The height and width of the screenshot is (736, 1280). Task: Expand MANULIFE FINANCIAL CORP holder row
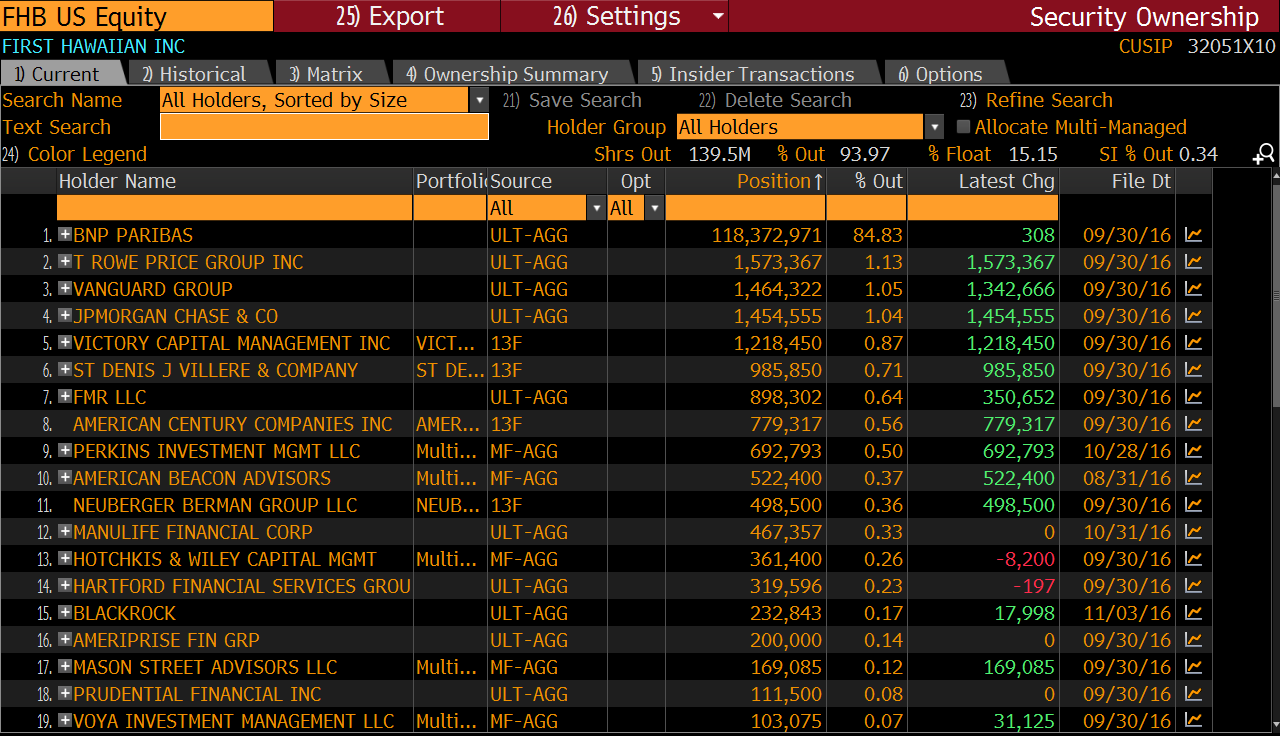pos(65,531)
